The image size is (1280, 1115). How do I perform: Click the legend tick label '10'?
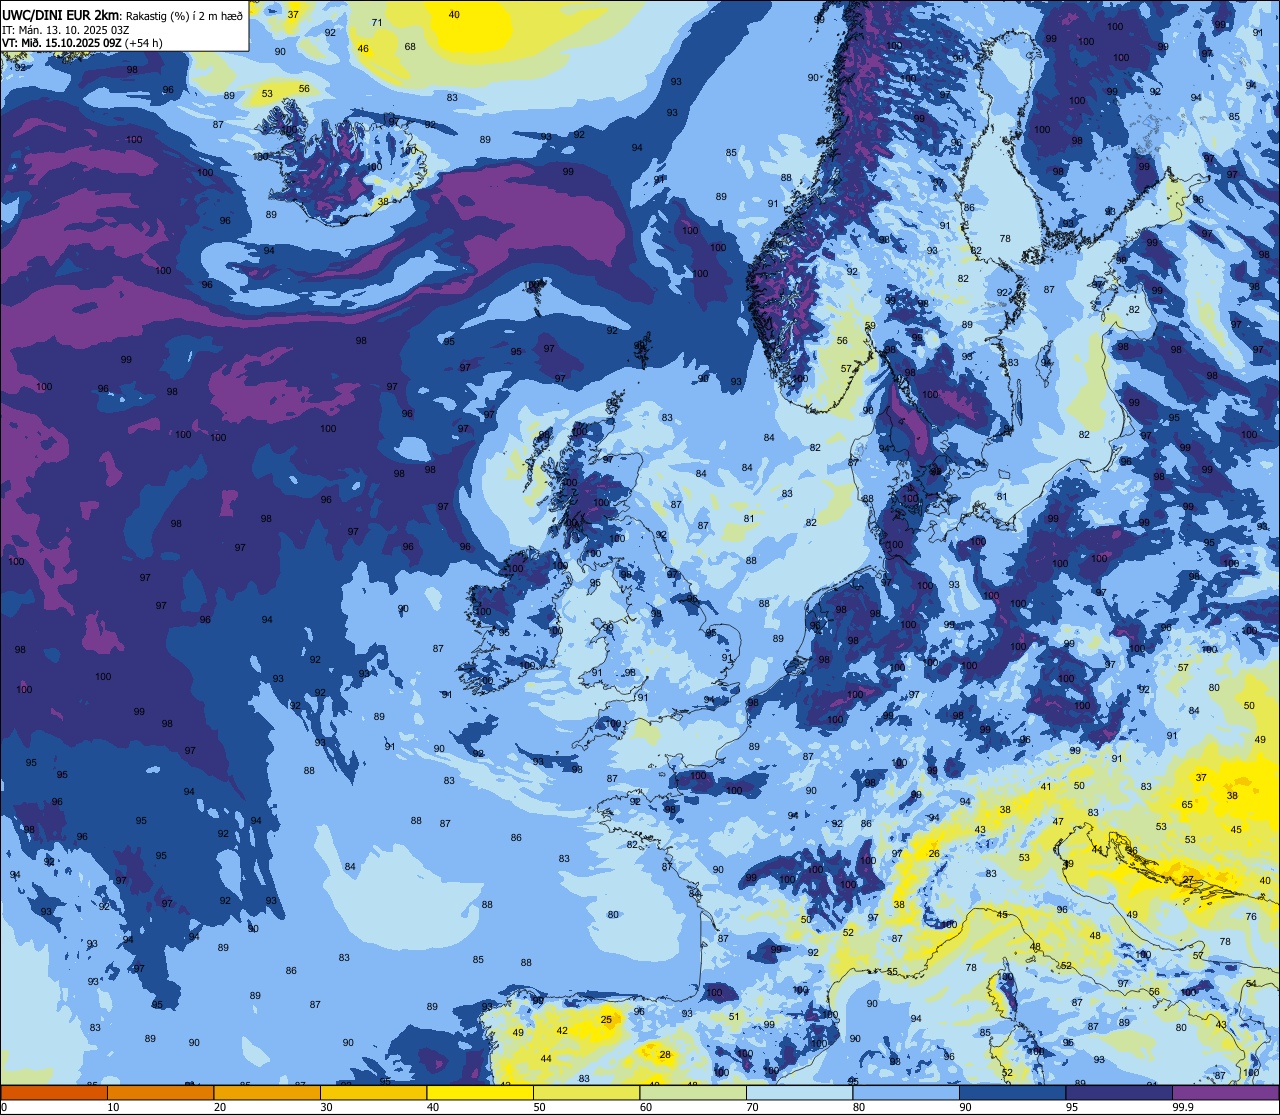[x=113, y=1107]
